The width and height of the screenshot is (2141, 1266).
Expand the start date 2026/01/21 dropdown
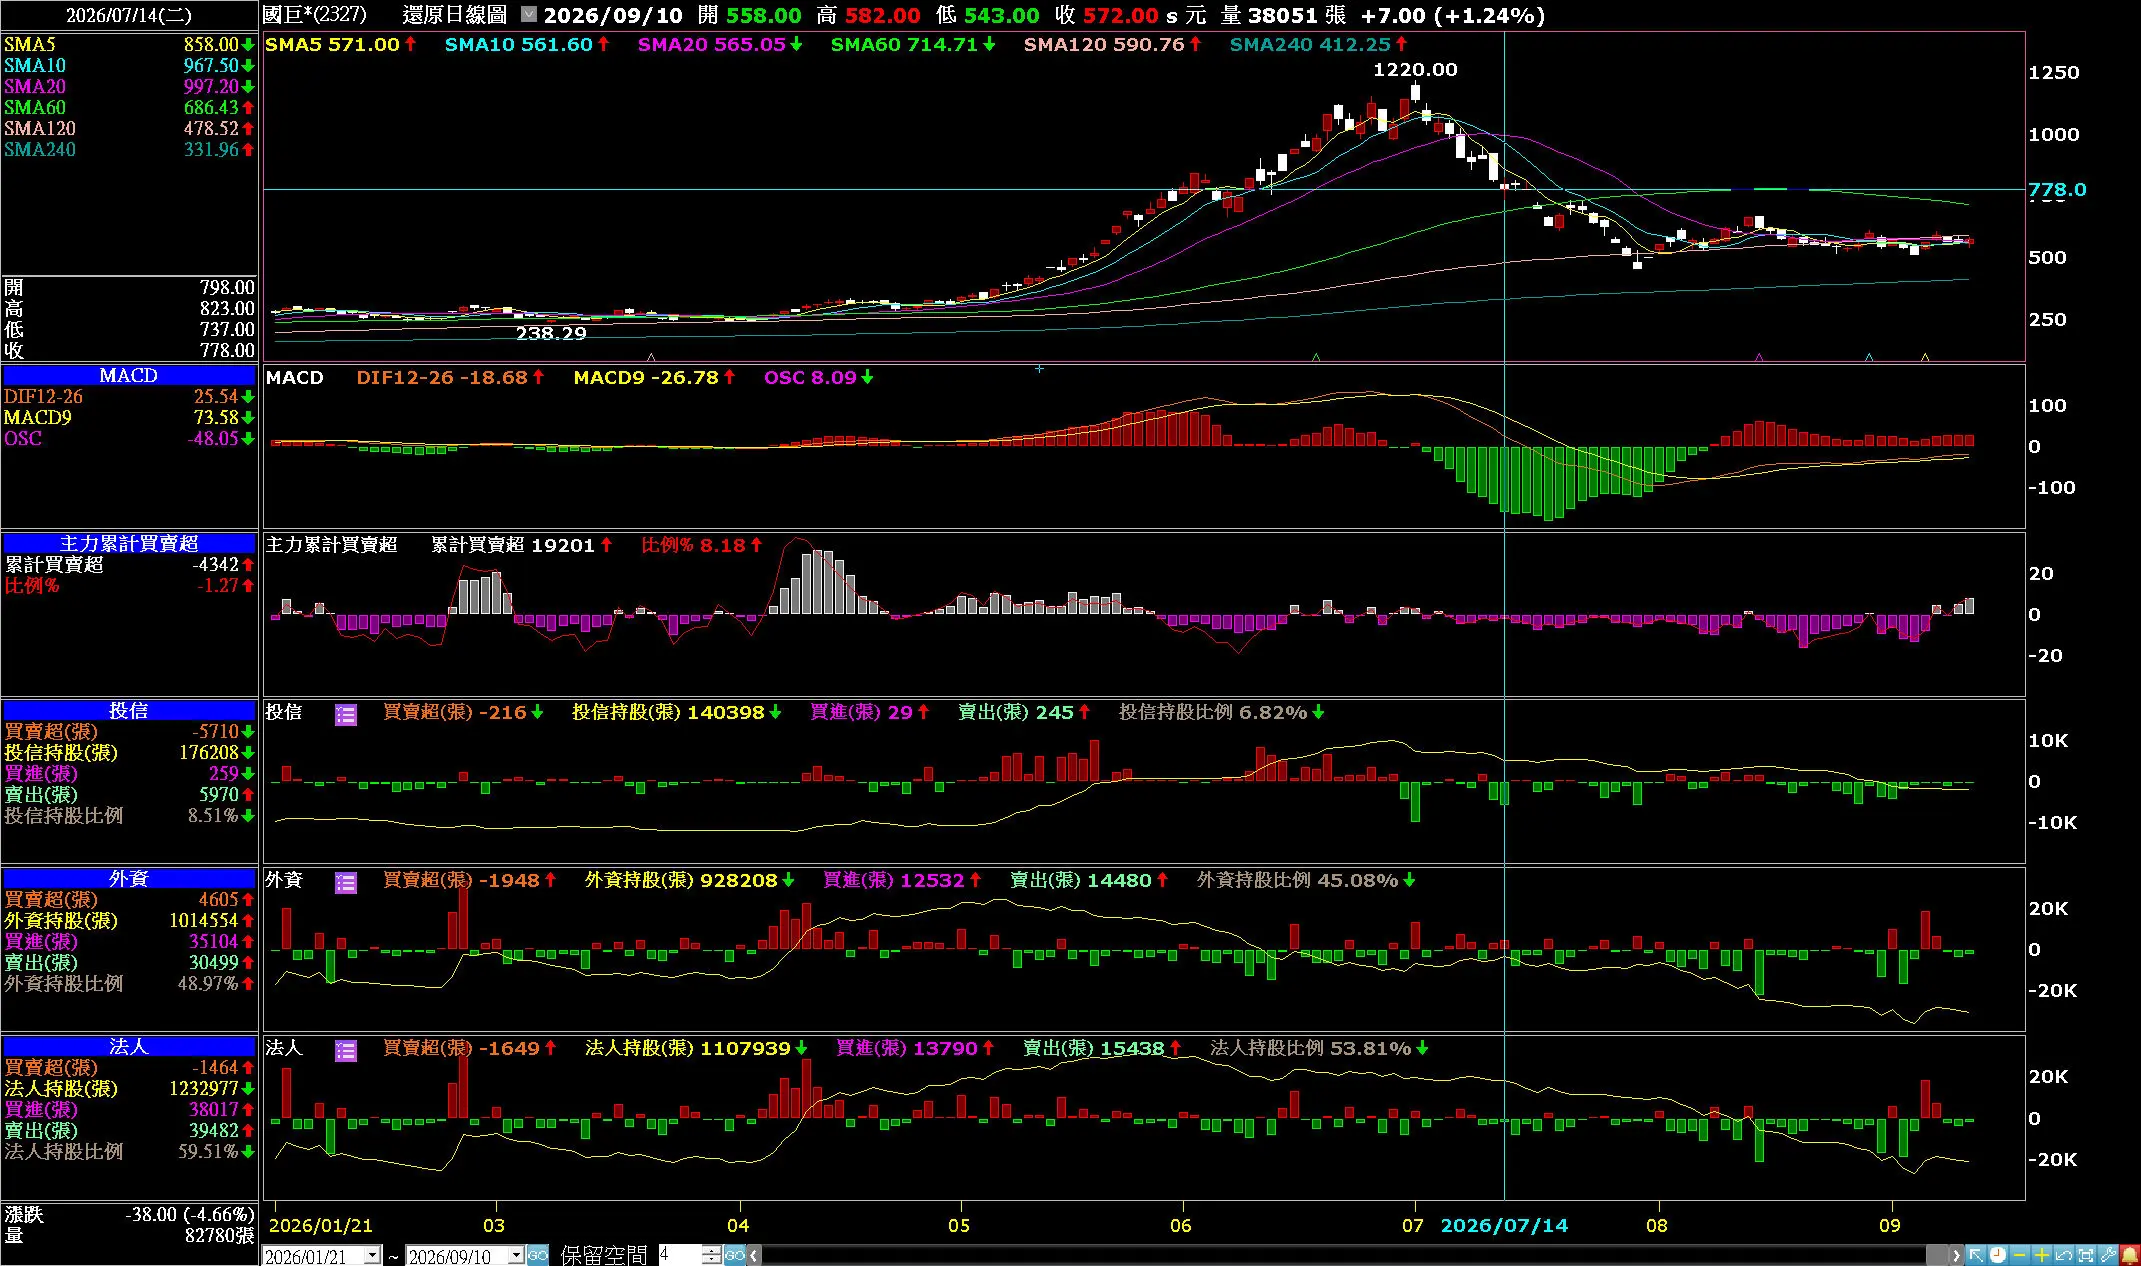pos(372,1255)
